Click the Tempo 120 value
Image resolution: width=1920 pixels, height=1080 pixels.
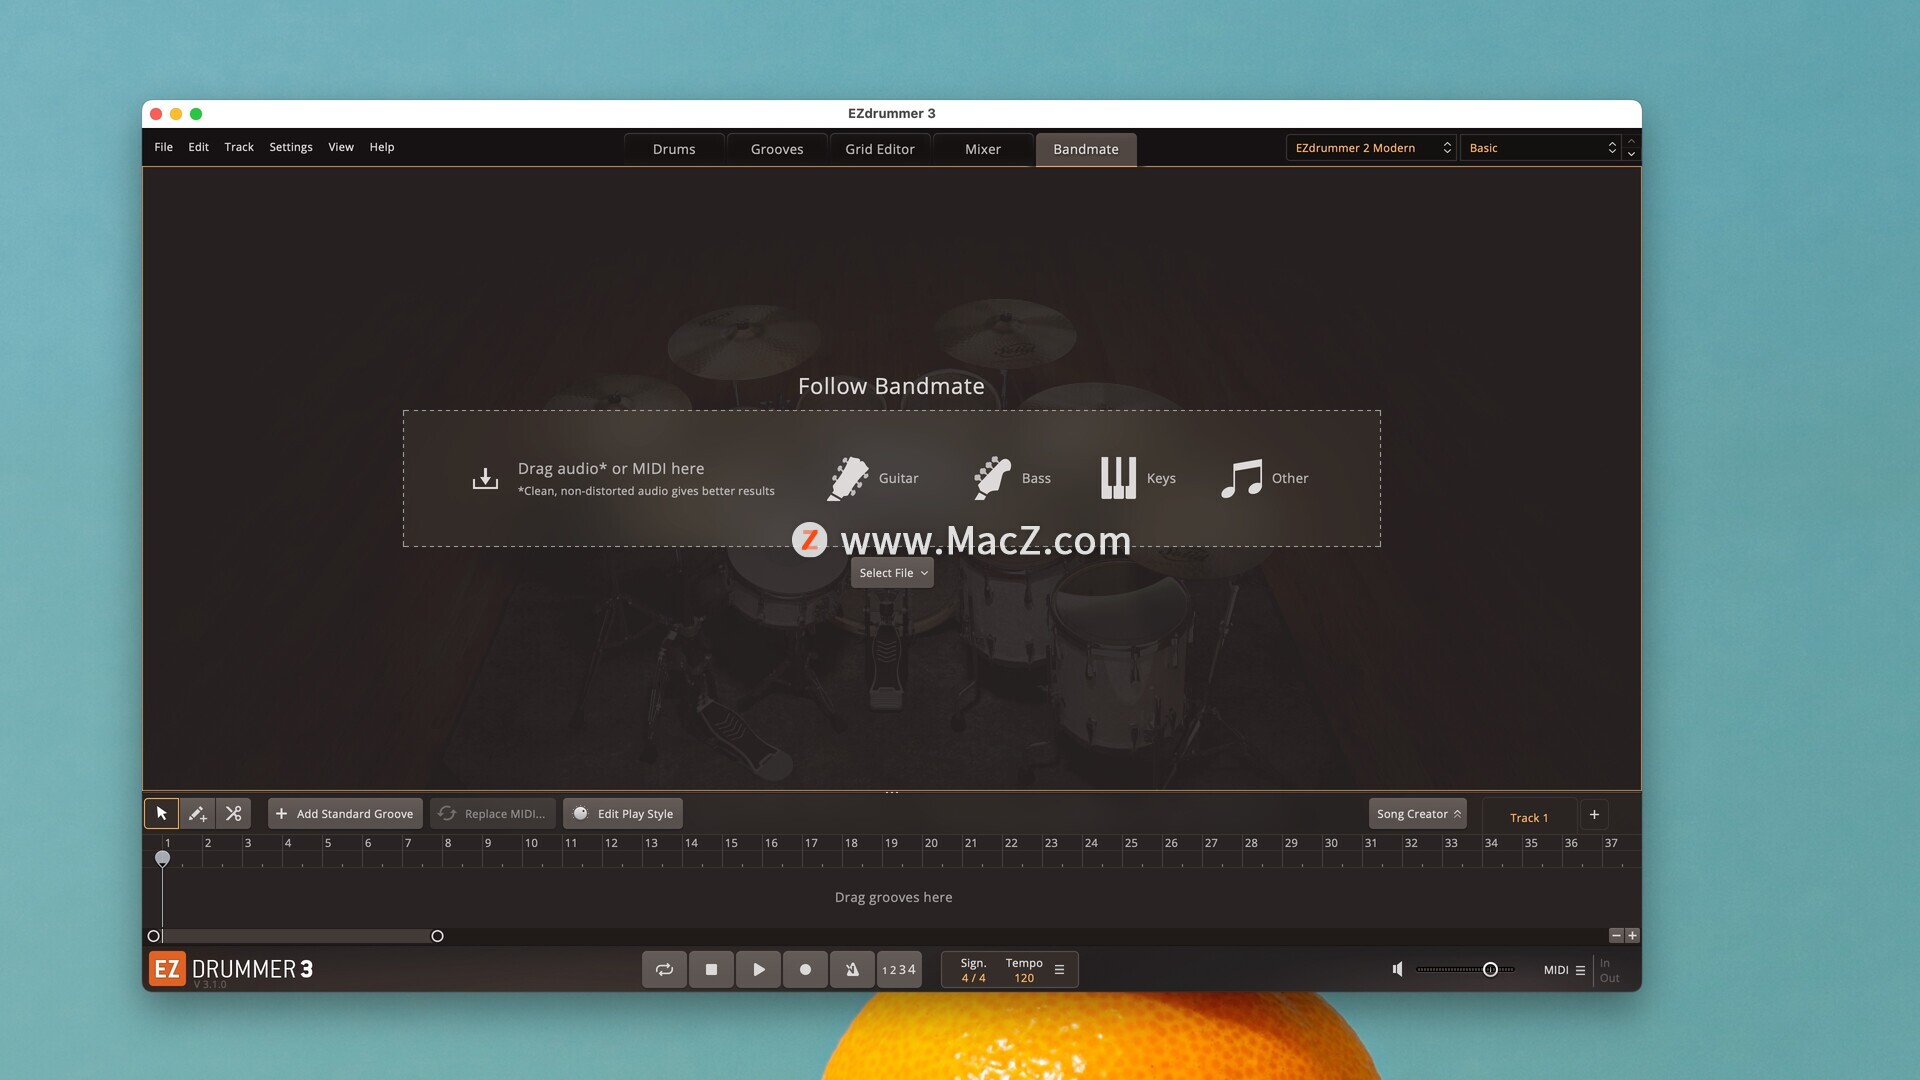tap(1024, 978)
